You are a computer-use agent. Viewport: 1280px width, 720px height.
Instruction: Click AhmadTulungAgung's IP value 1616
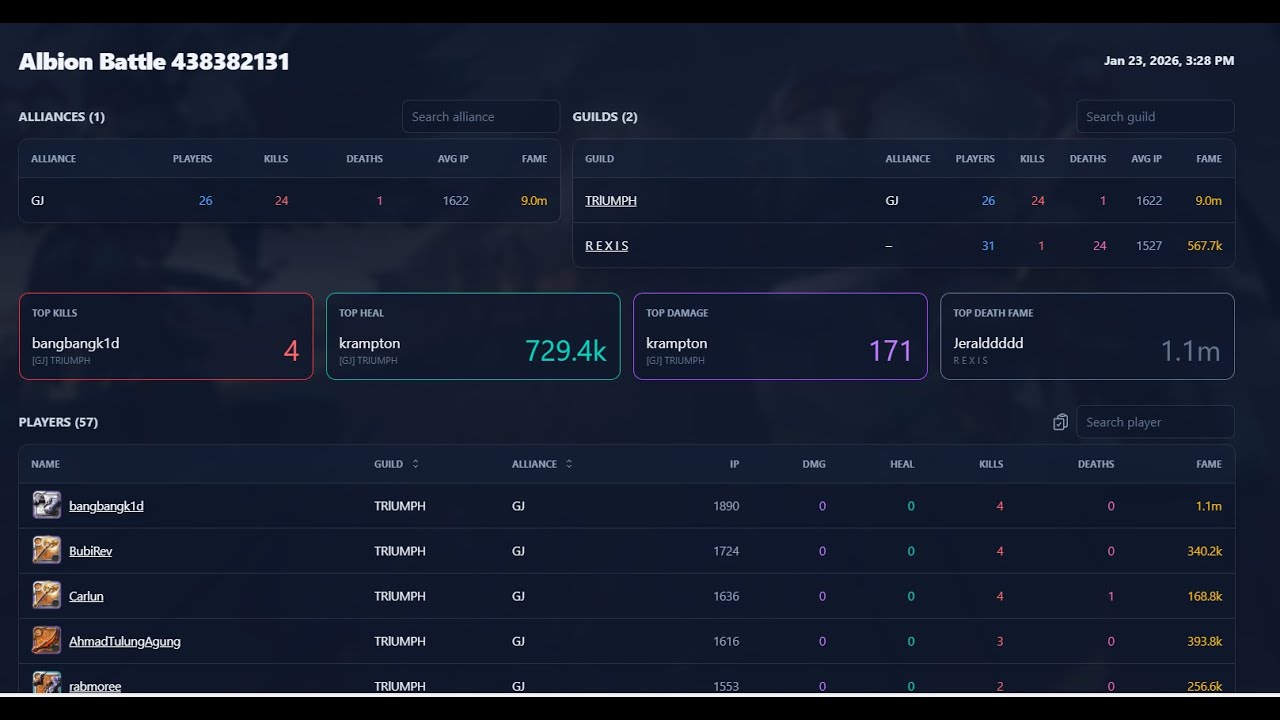[x=726, y=641]
